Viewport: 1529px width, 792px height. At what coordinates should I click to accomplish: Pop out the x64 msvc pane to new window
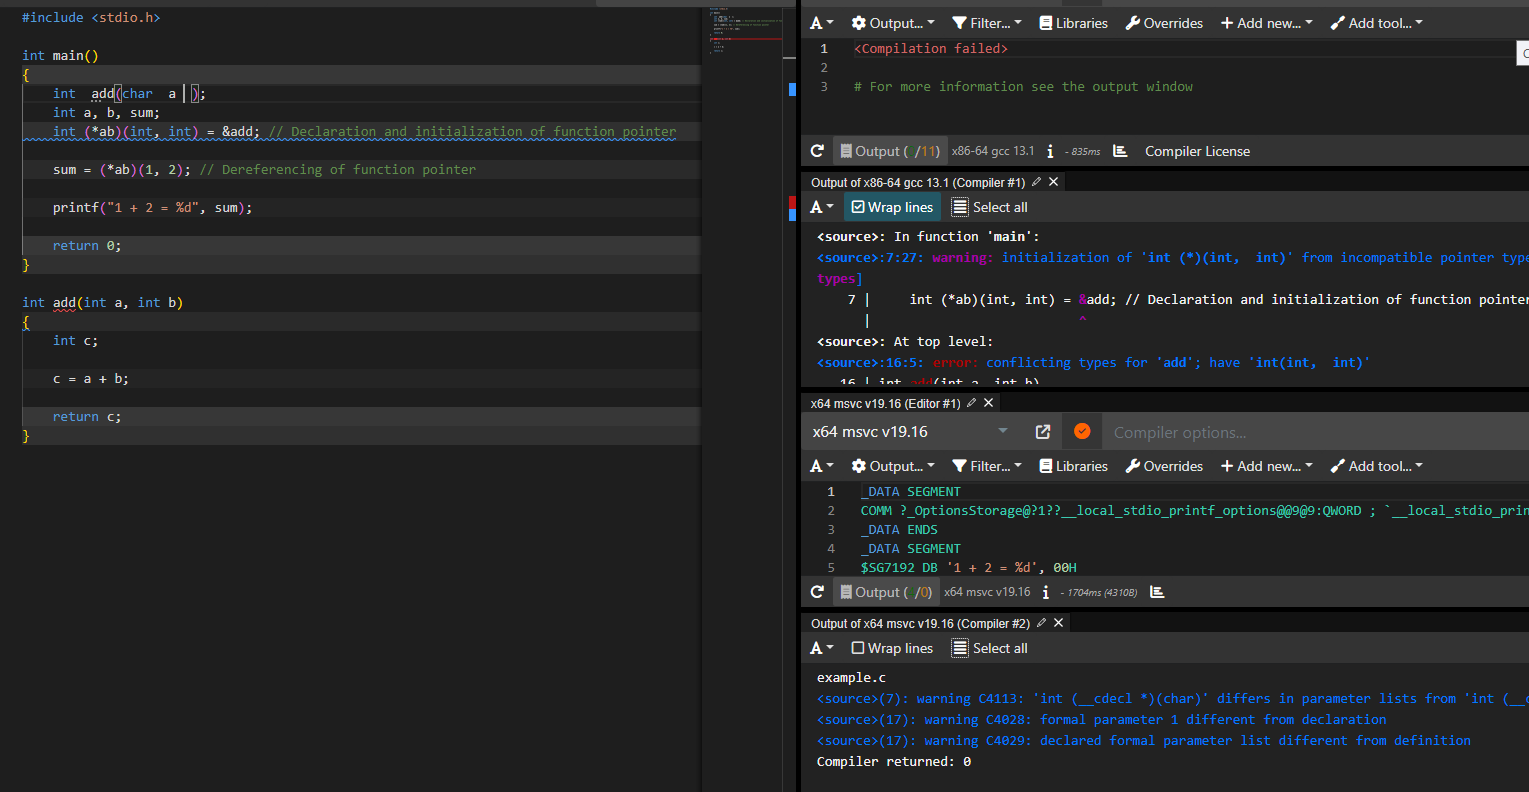coord(1042,431)
